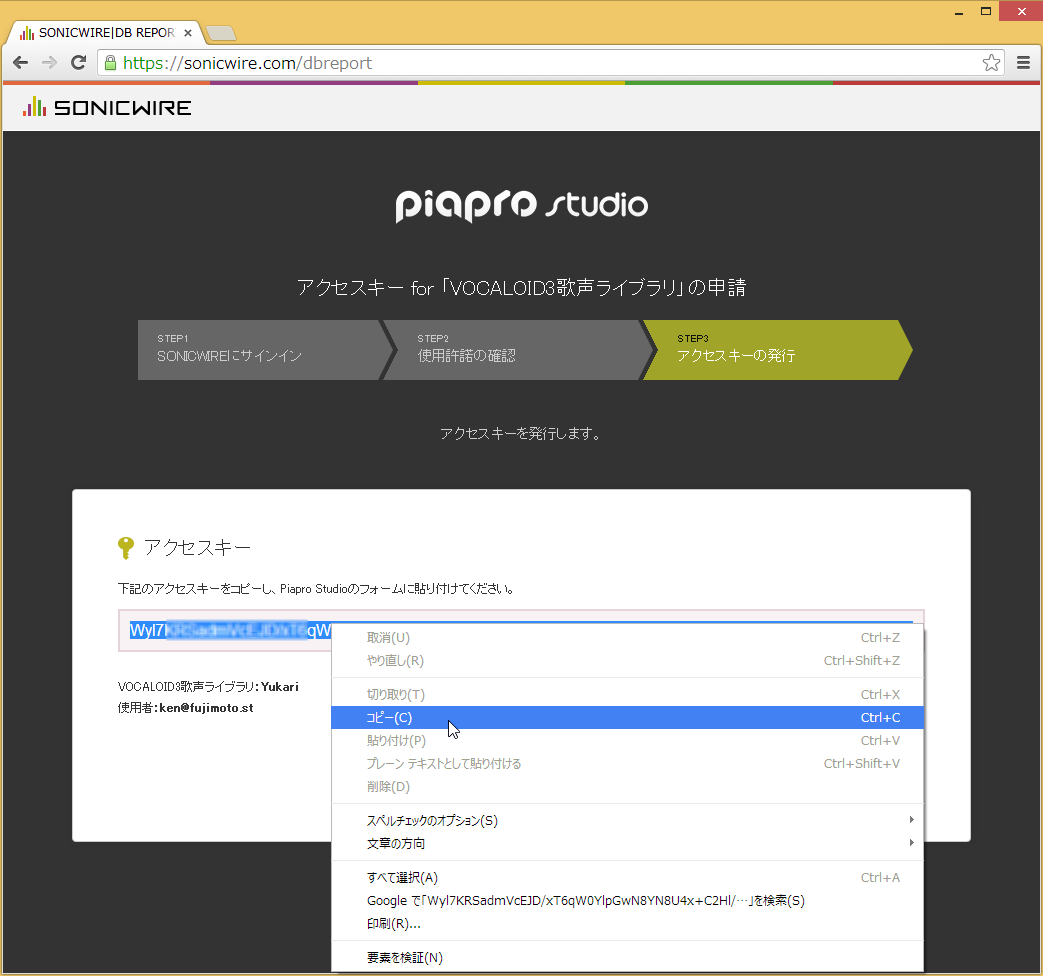Image resolution: width=1043 pixels, height=976 pixels.
Task: Choose プレーン テキストとして貼り付ける
Action: point(627,763)
